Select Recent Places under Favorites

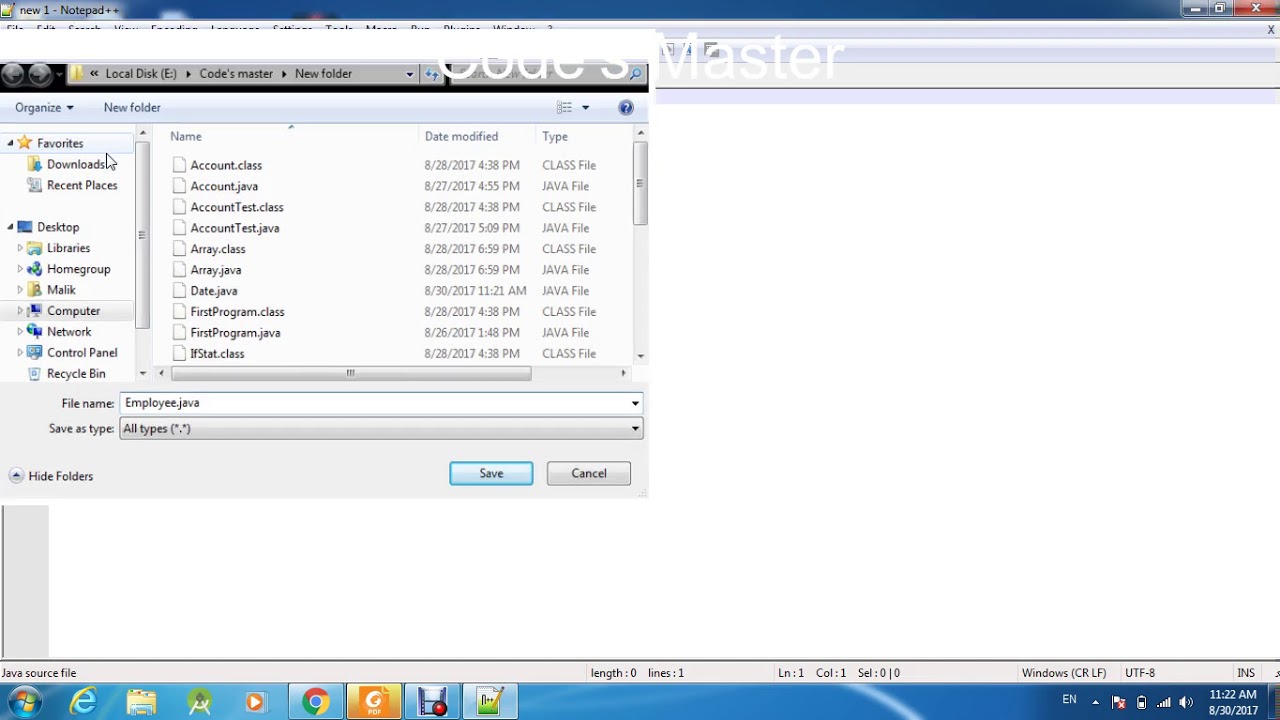click(x=82, y=185)
